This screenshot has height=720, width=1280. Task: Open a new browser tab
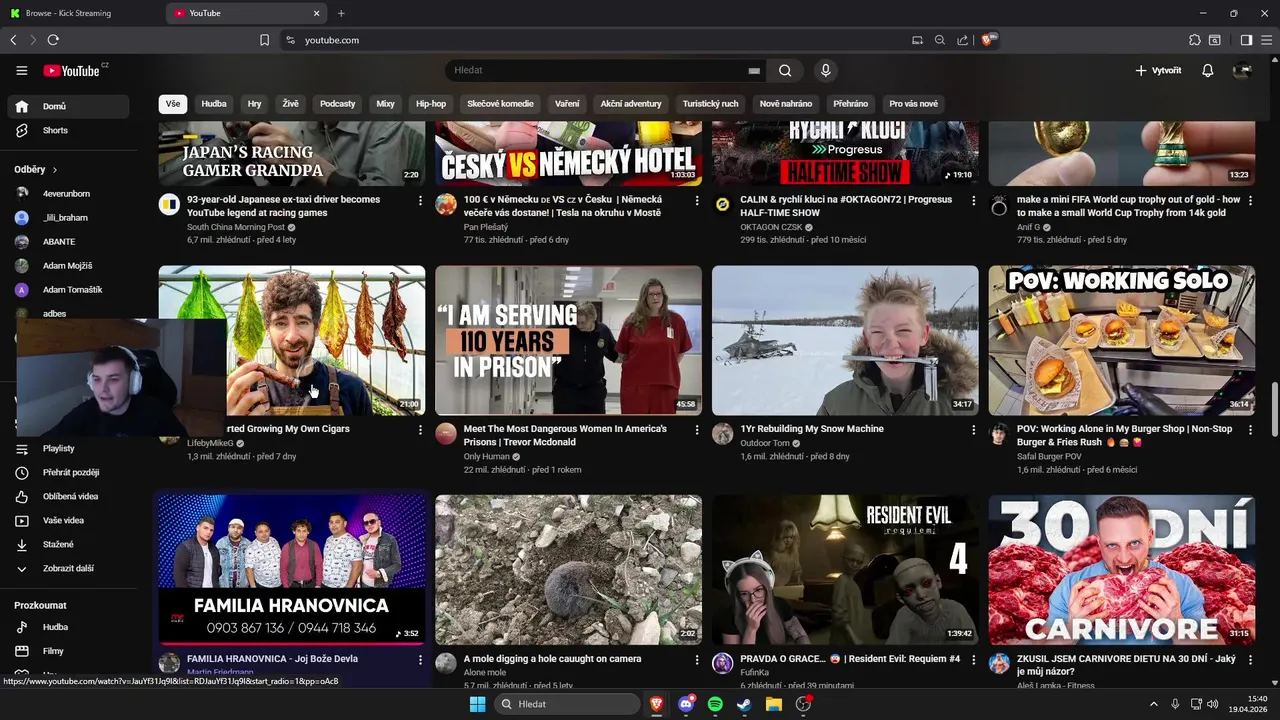pos(341,13)
